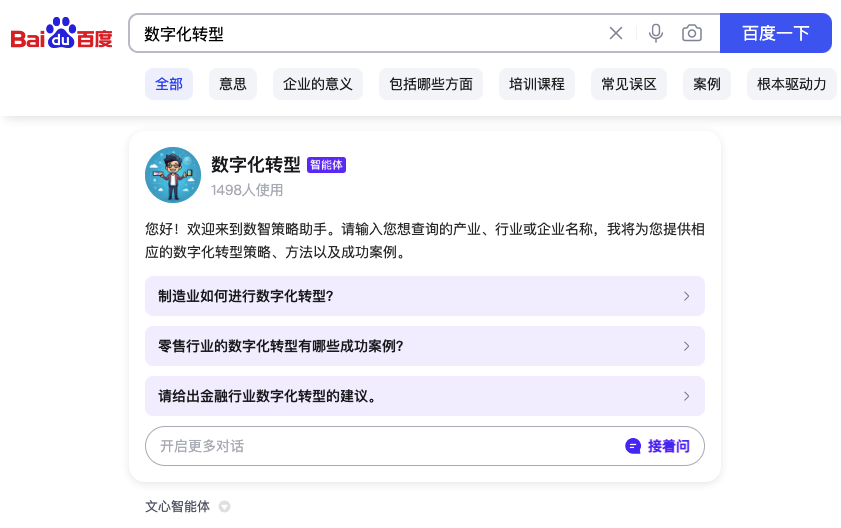The height and width of the screenshot is (528, 841).
Task: Ask 零售行业的数字化转型有哪些成功案例?
Action: (x=425, y=346)
